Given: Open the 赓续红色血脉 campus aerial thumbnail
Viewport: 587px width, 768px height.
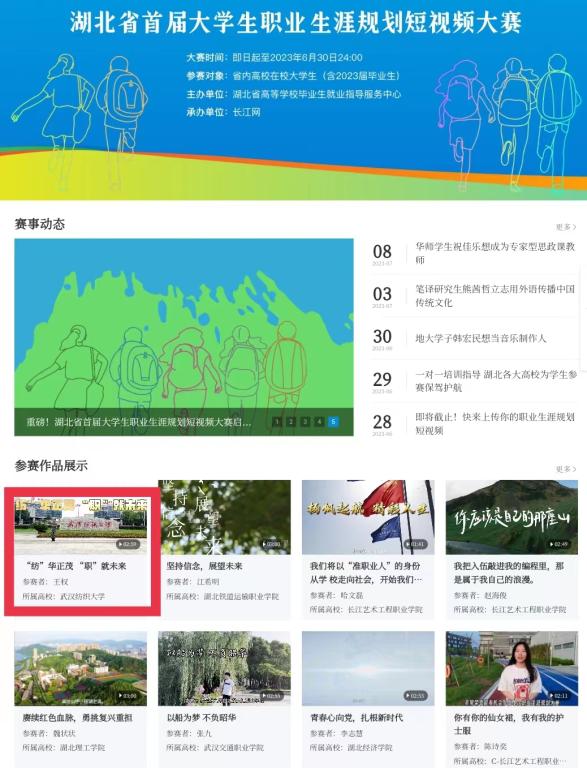Looking at the screenshot, I should [81, 669].
